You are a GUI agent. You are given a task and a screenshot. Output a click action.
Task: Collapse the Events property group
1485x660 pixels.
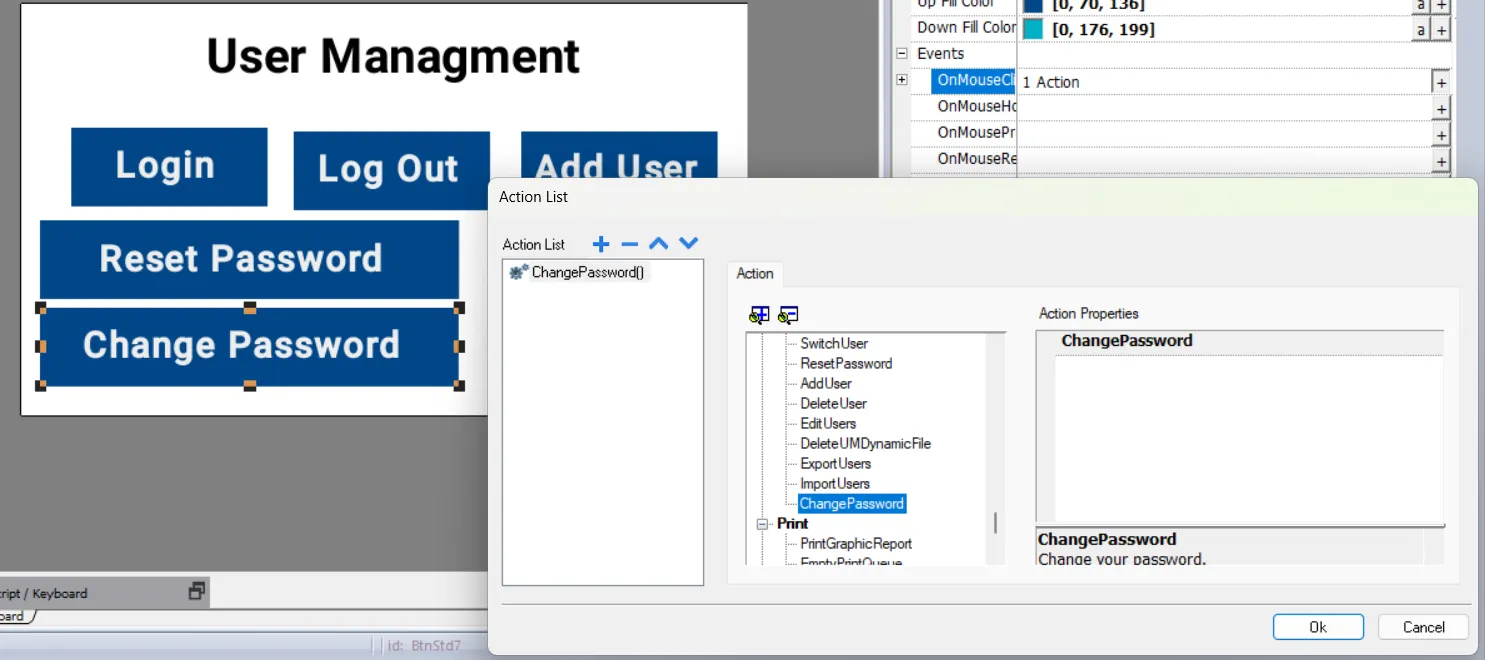point(901,53)
